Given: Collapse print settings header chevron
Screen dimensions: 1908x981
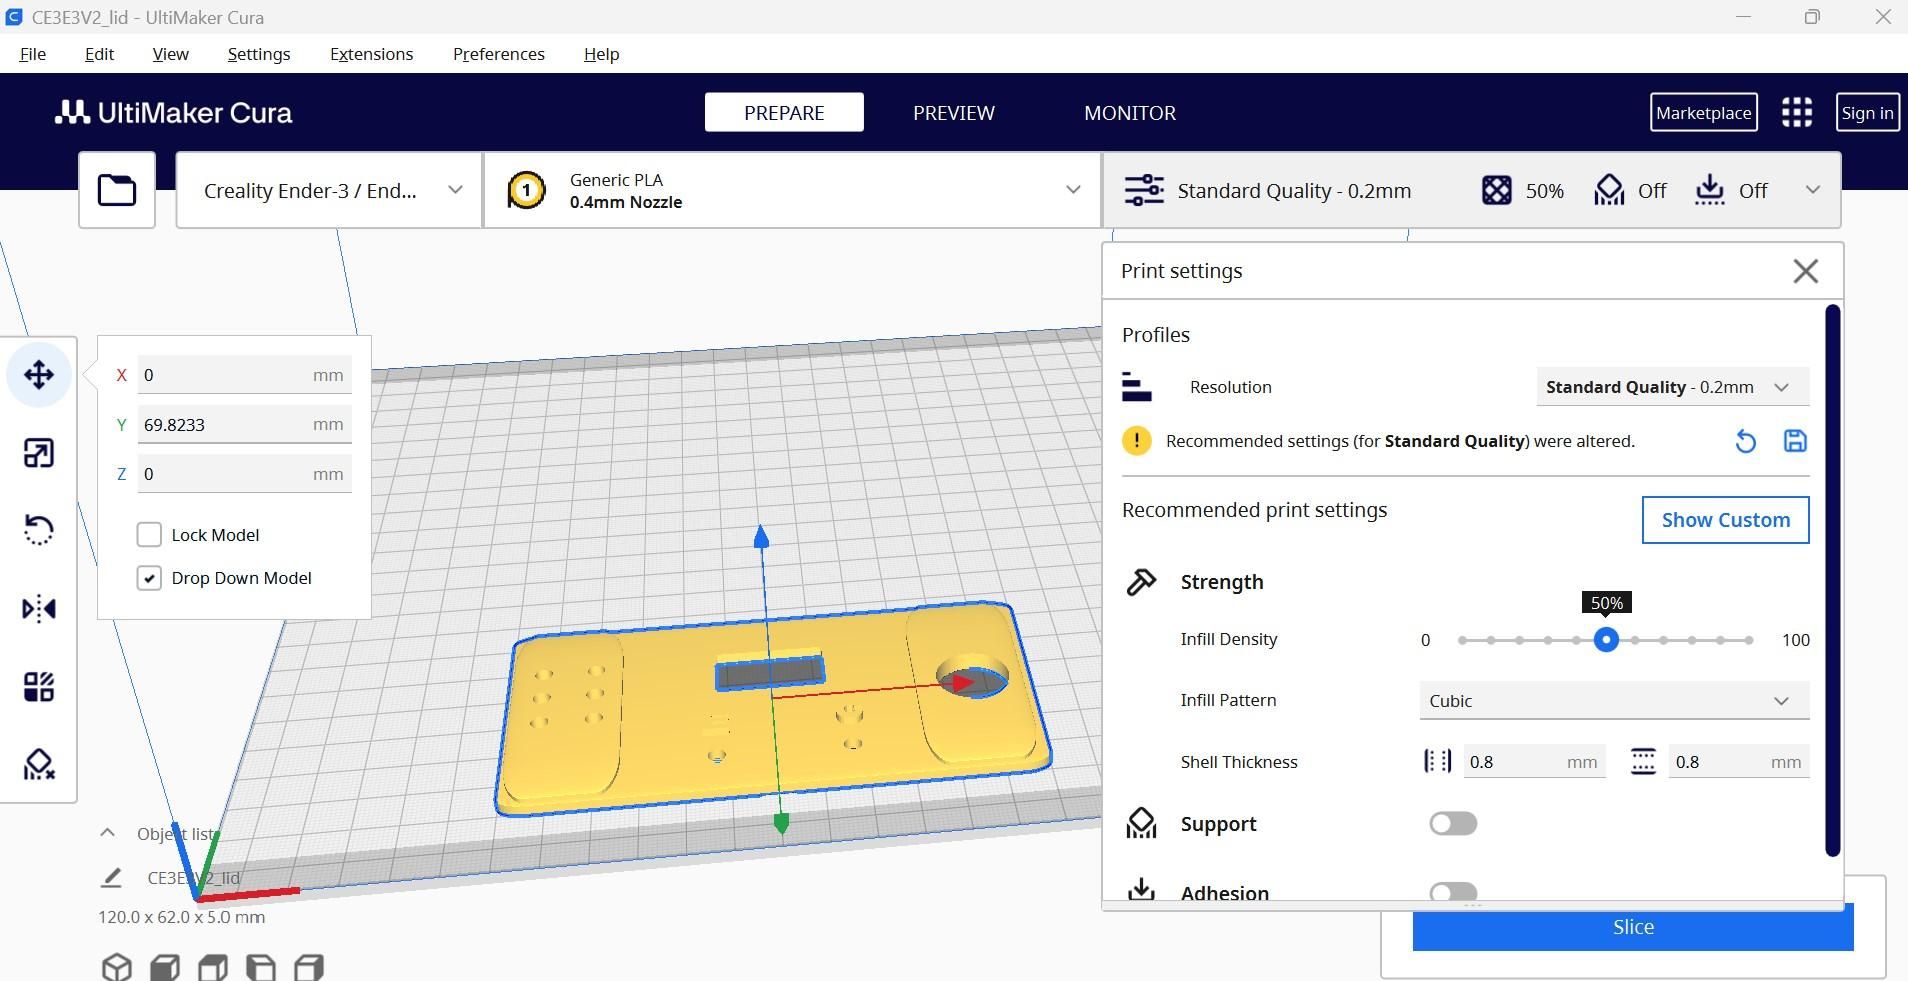Looking at the screenshot, I should 1812,190.
